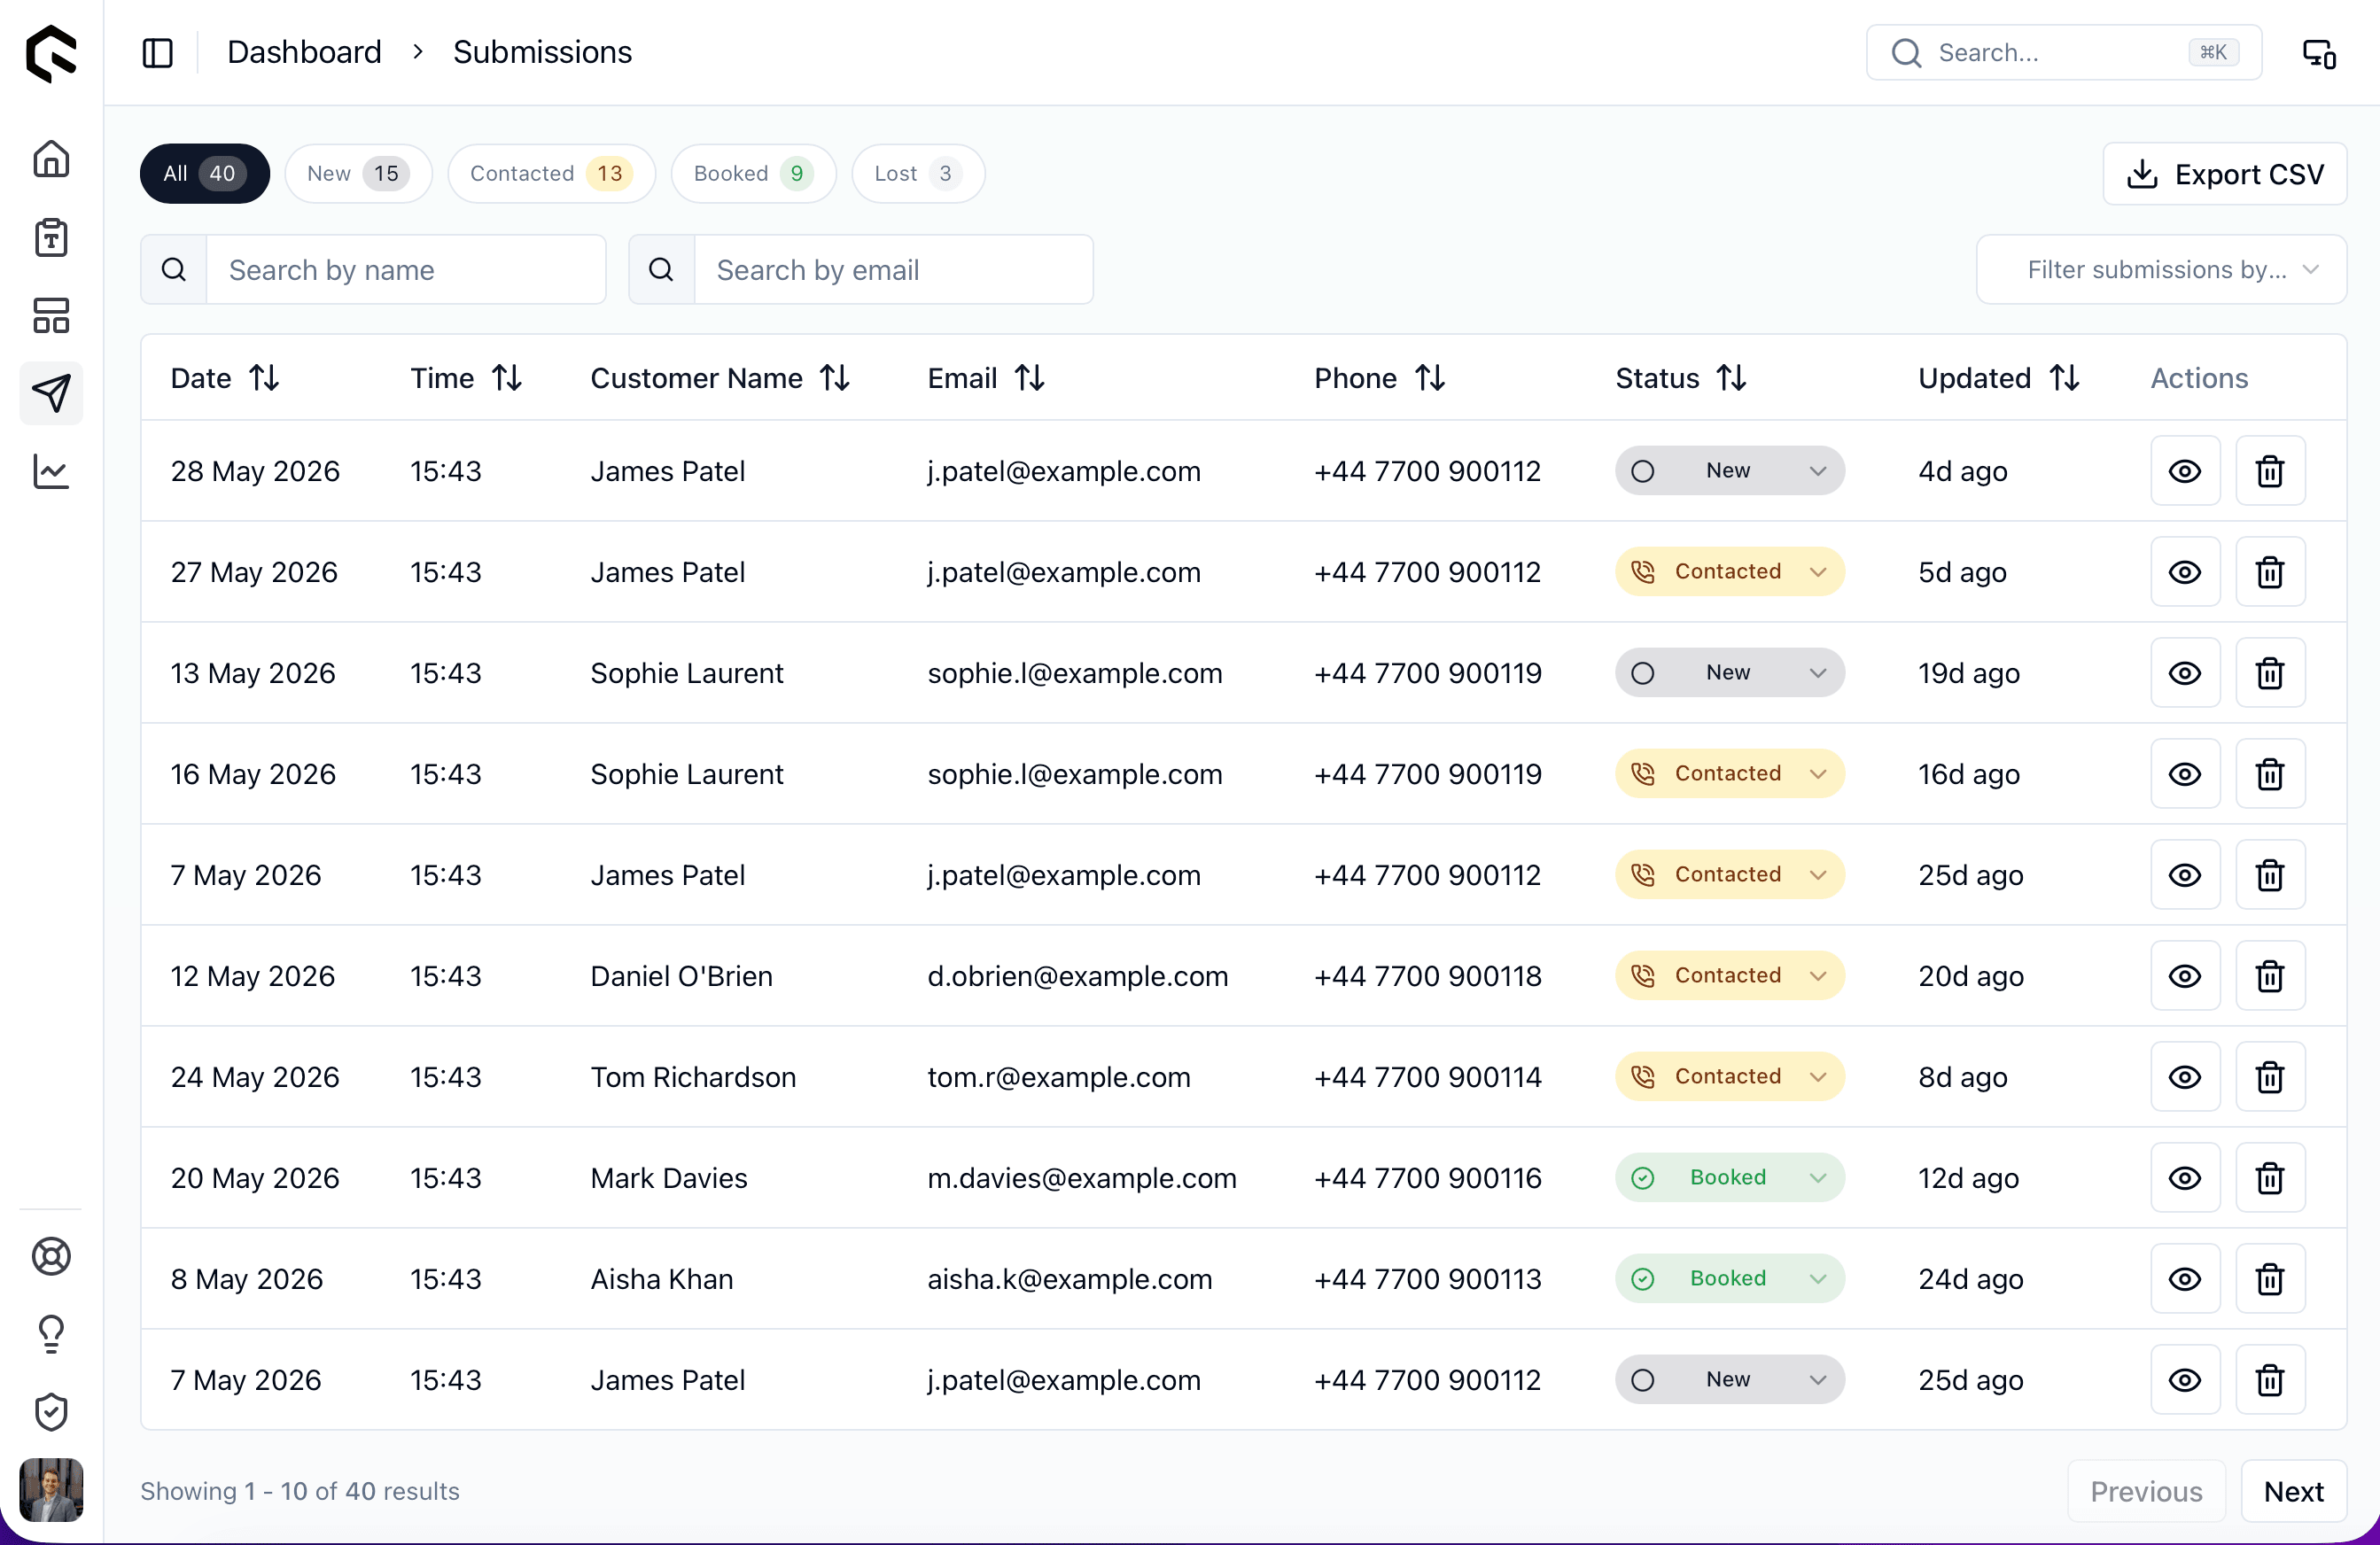The height and width of the screenshot is (1545, 2380).
Task: Change Aisha Khan's Booked status dropdown
Action: point(1730,1279)
